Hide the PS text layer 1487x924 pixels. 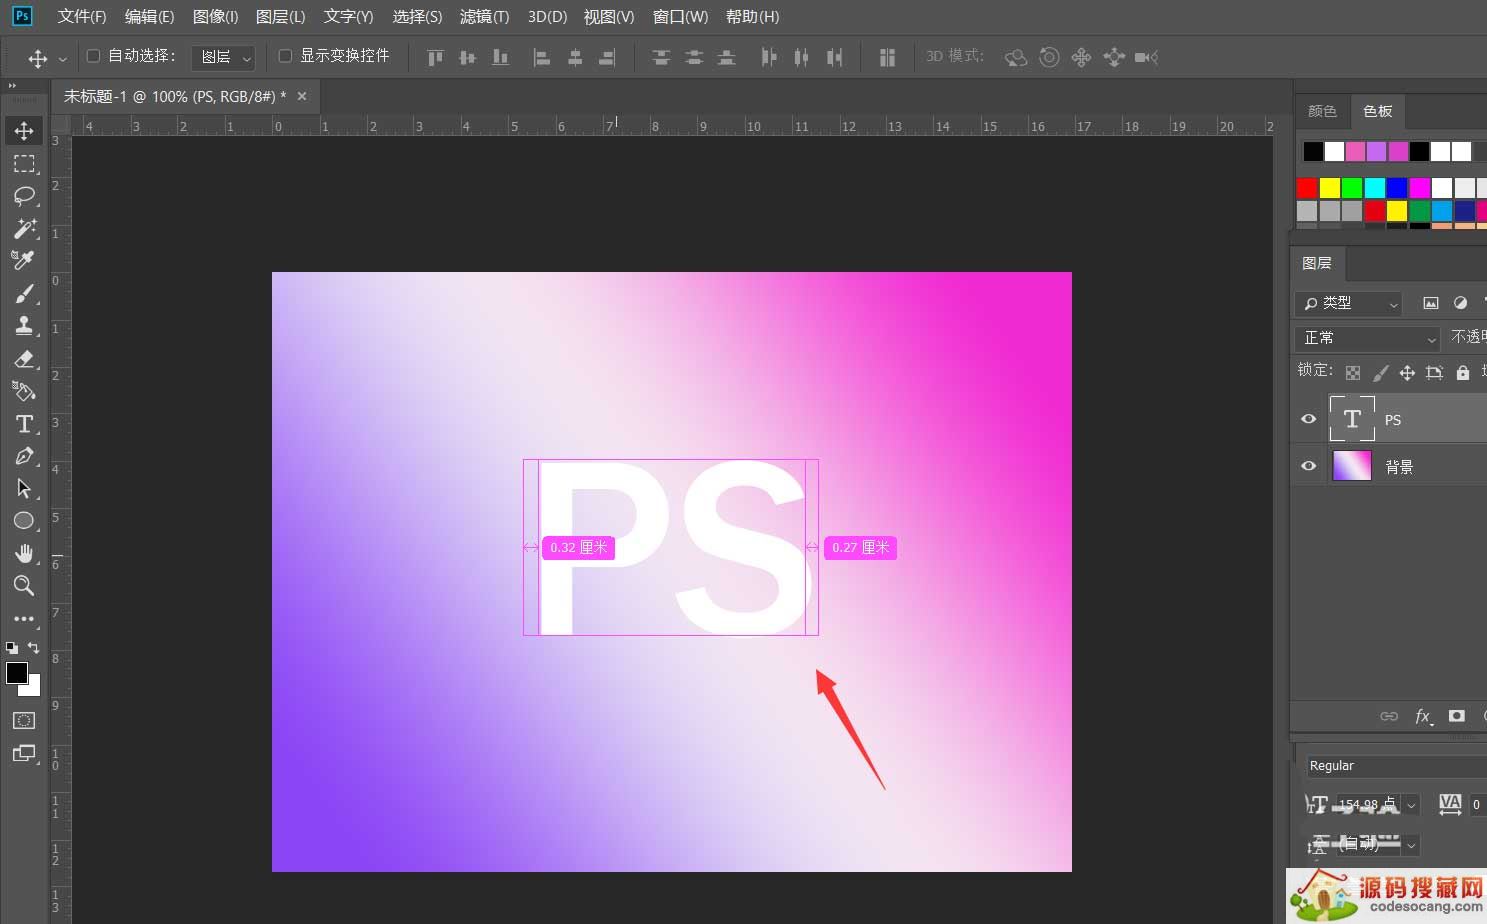(x=1308, y=419)
